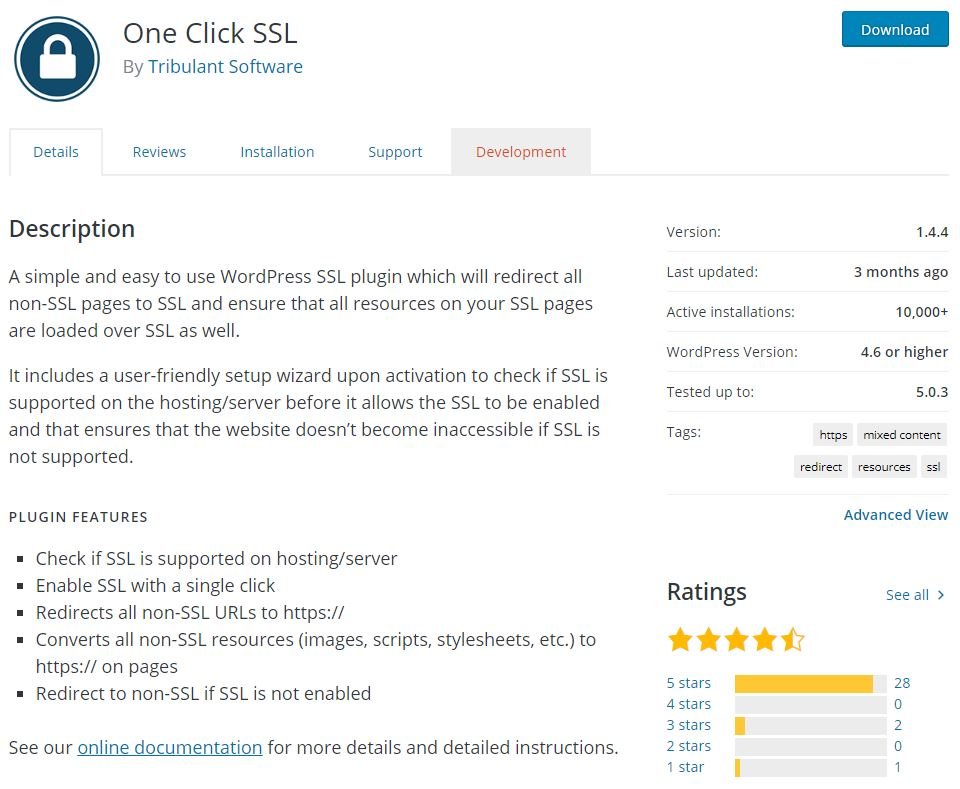Click the One Click SSL padlock icon

[57, 59]
